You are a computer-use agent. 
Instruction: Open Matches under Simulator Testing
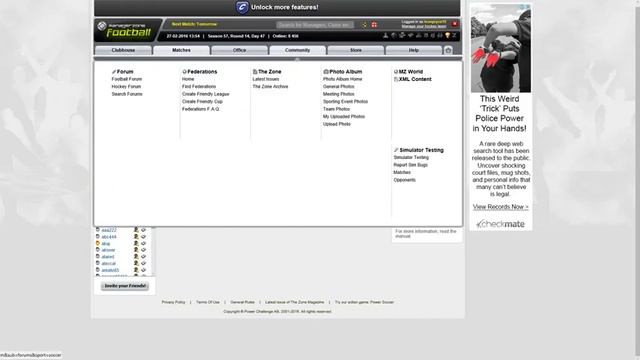[402, 172]
